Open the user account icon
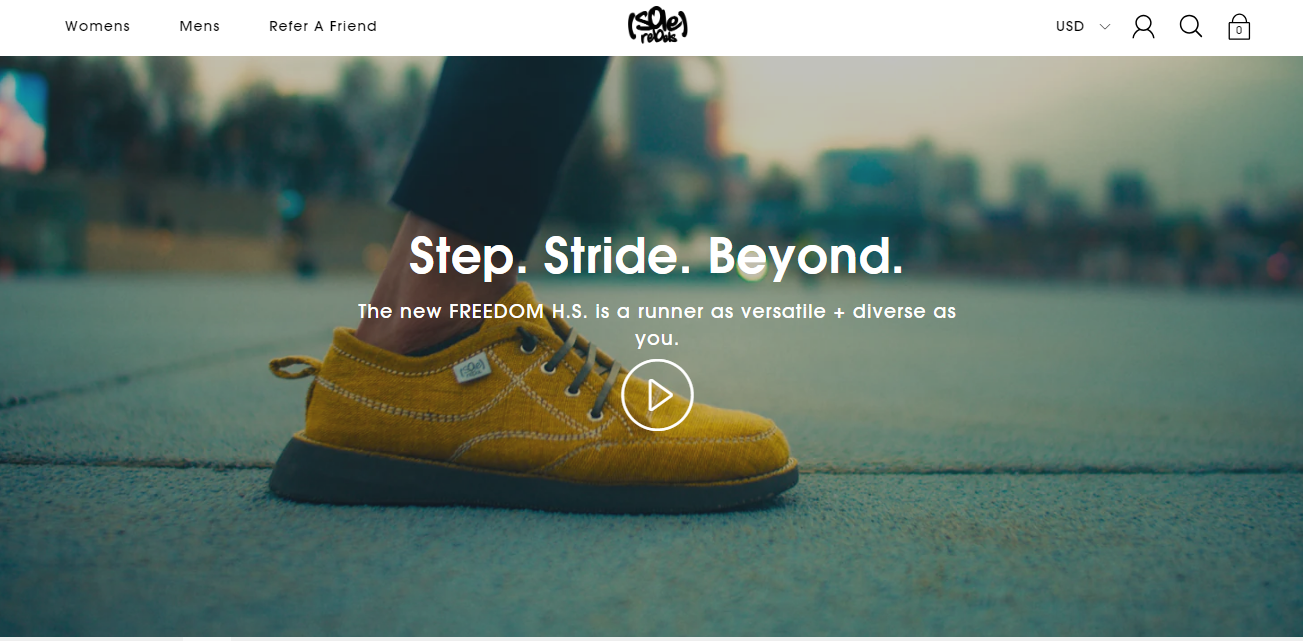This screenshot has height=641, width=1303. pos(1143,26)
